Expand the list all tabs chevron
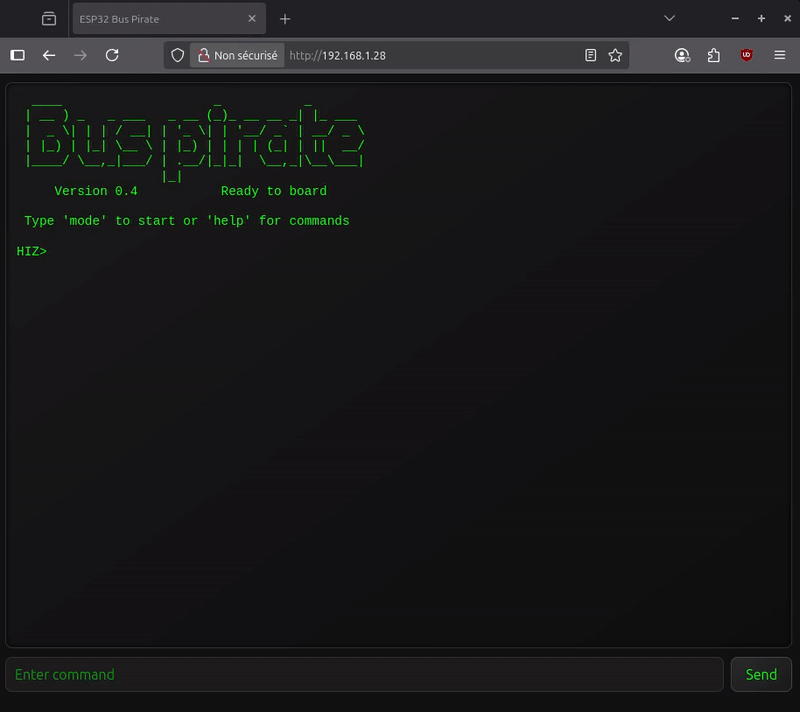 [x=670, y=19]
